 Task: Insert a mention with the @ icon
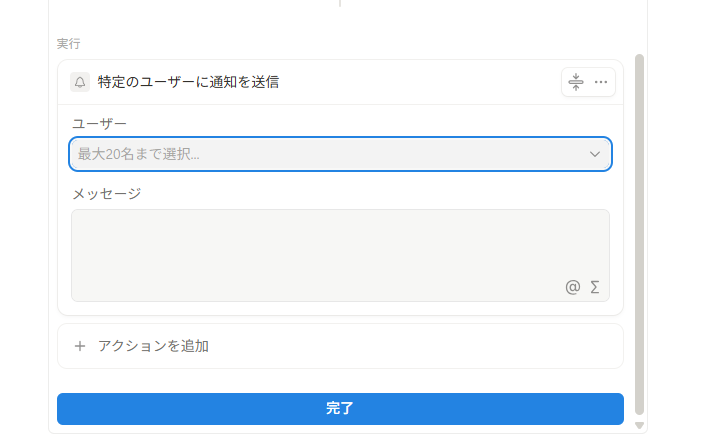pyautogui.click(x=573, y=287)
